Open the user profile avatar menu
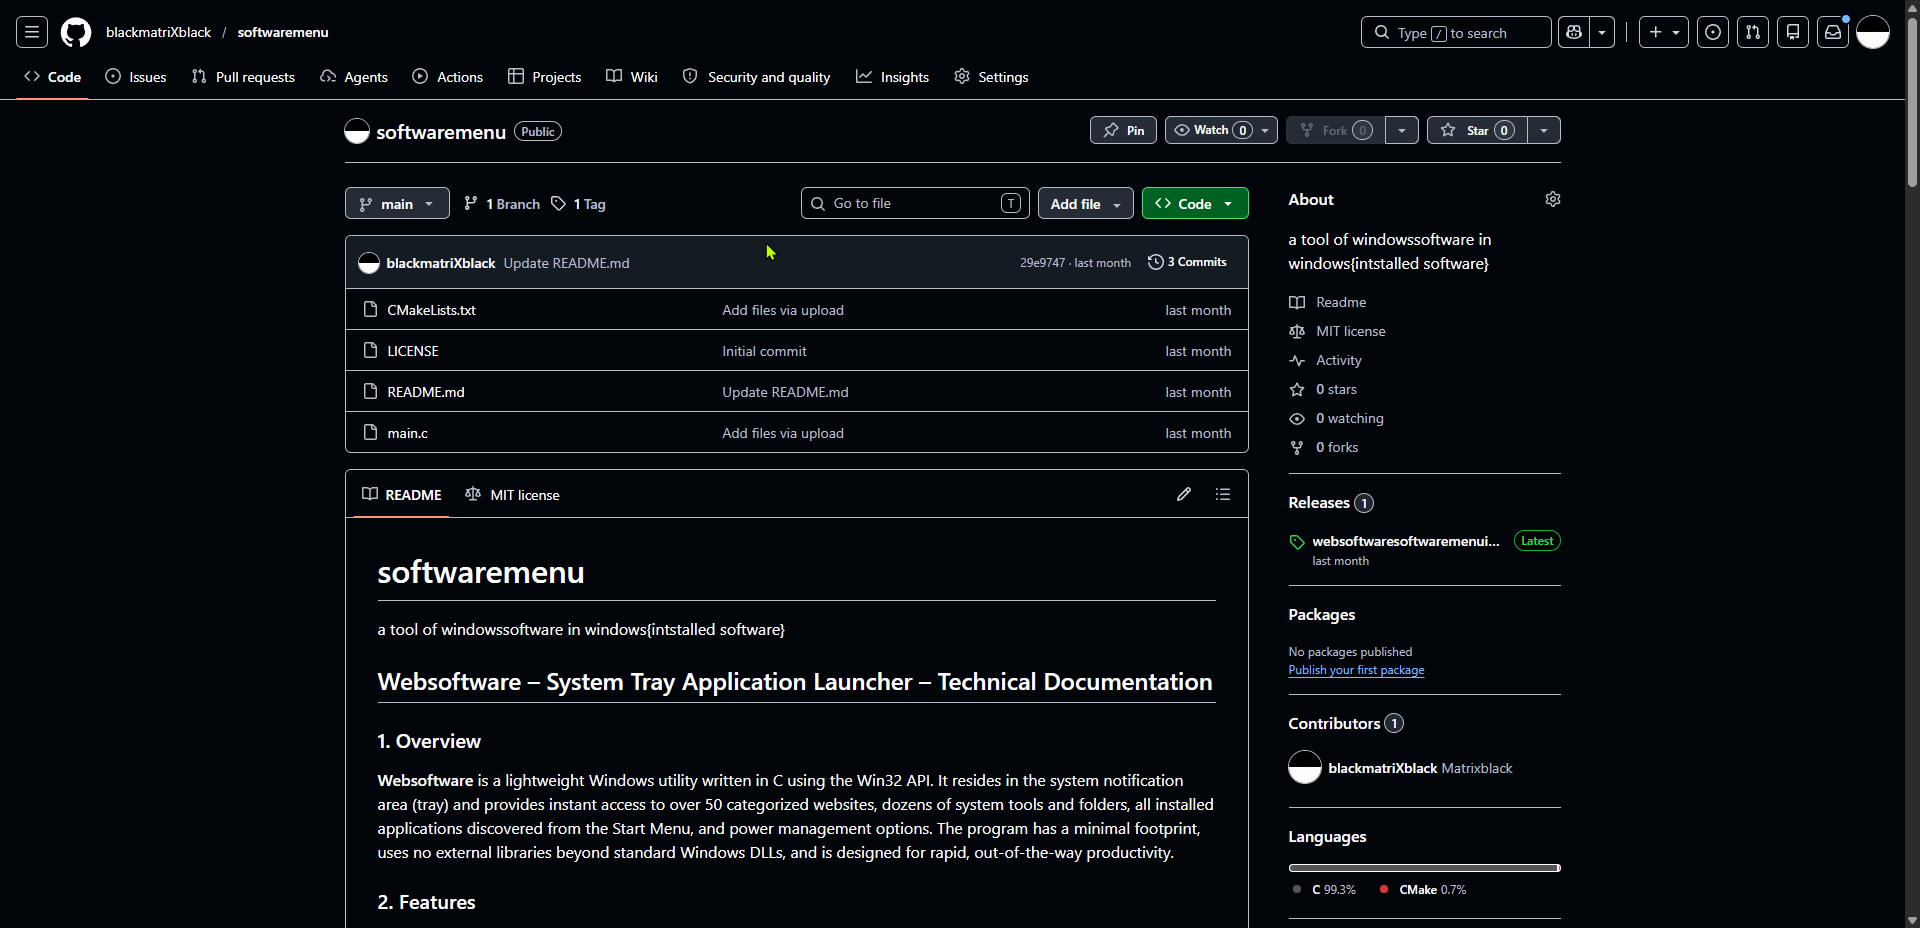1920x928 pixels. click(1873, 32)
